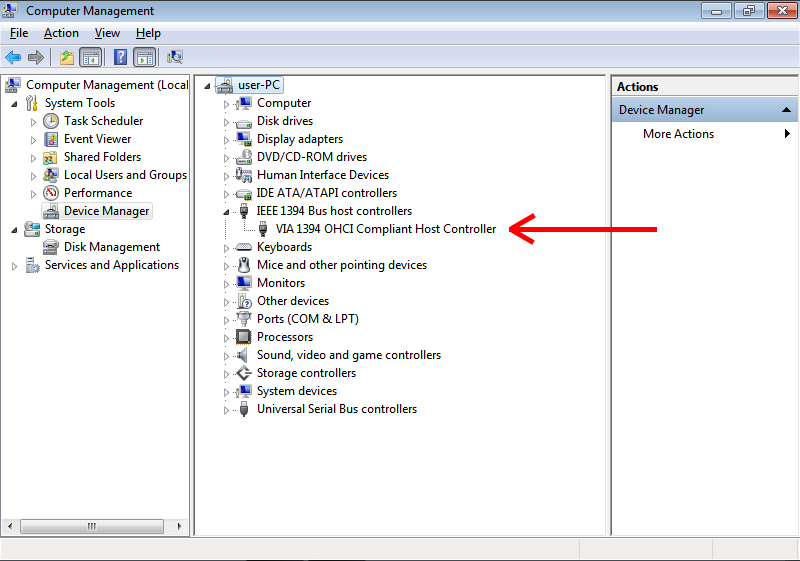Expand the Task Scheduler node
800x561 pixels.
tap(33, 122)
